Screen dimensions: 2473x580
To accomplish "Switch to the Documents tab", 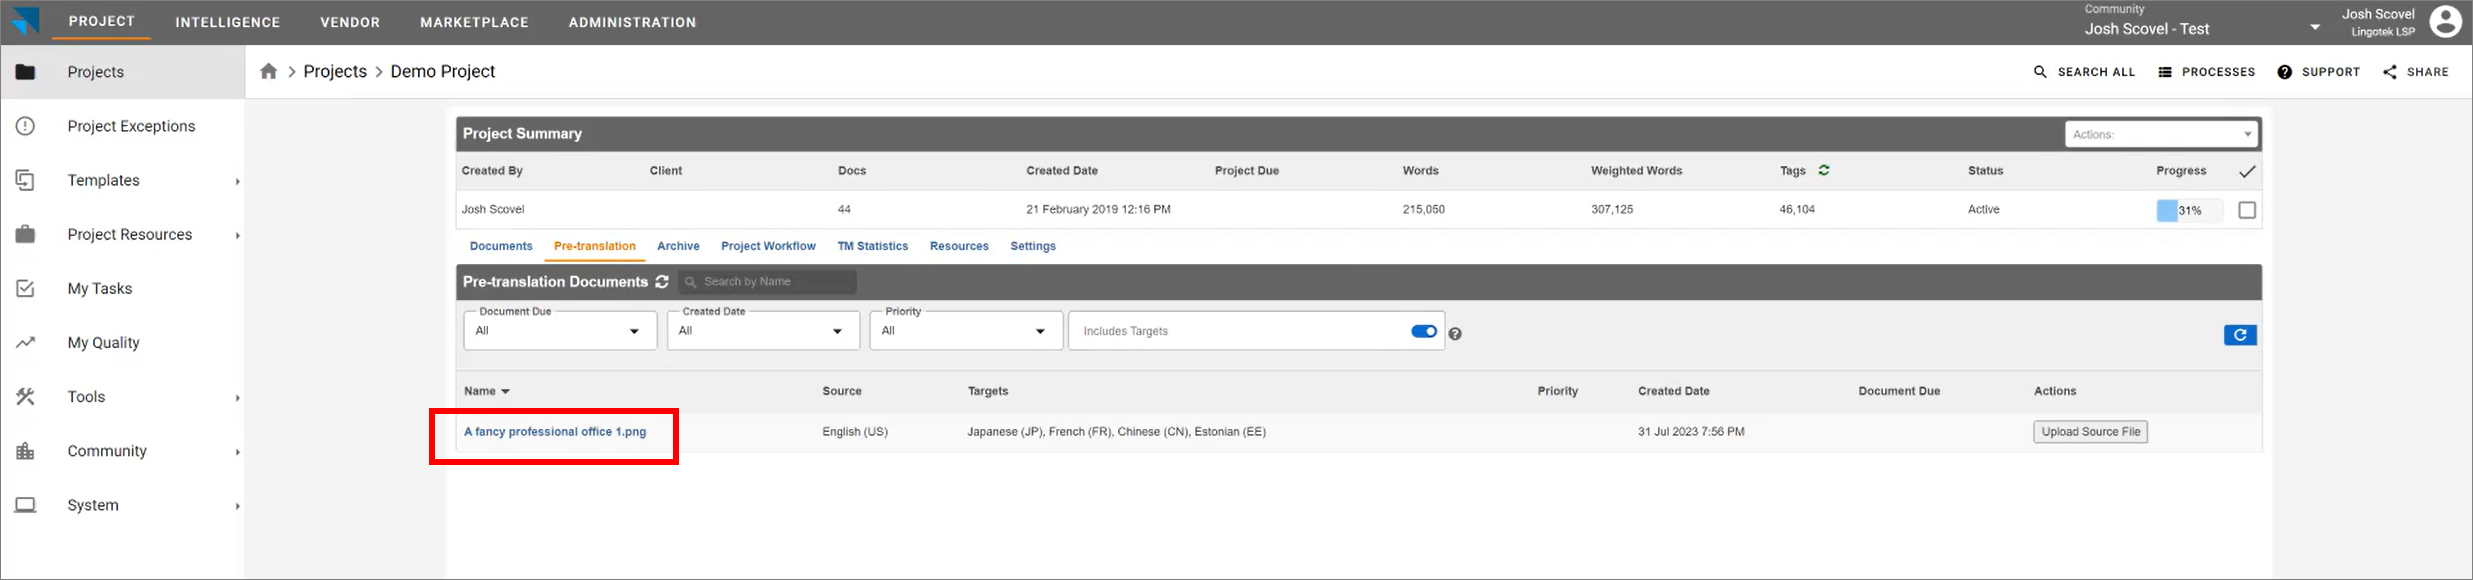I will [501, 246].
